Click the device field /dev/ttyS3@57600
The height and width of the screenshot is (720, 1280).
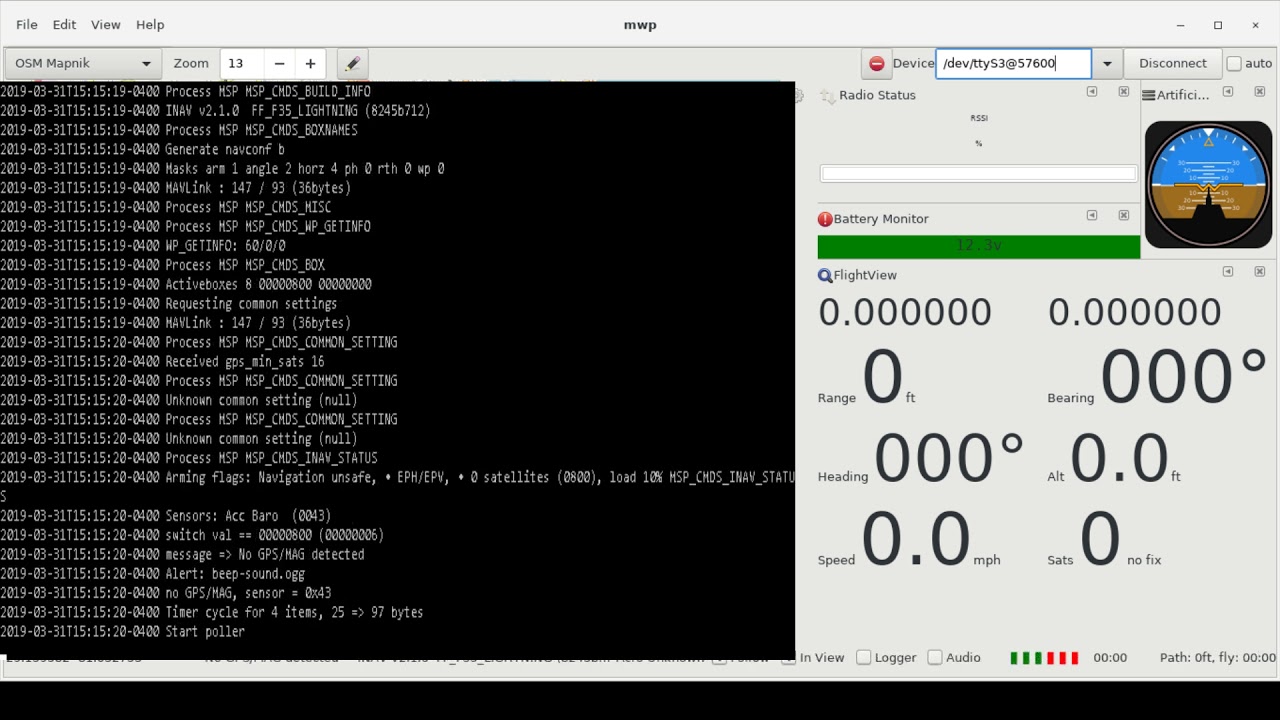pos(1013,63)
